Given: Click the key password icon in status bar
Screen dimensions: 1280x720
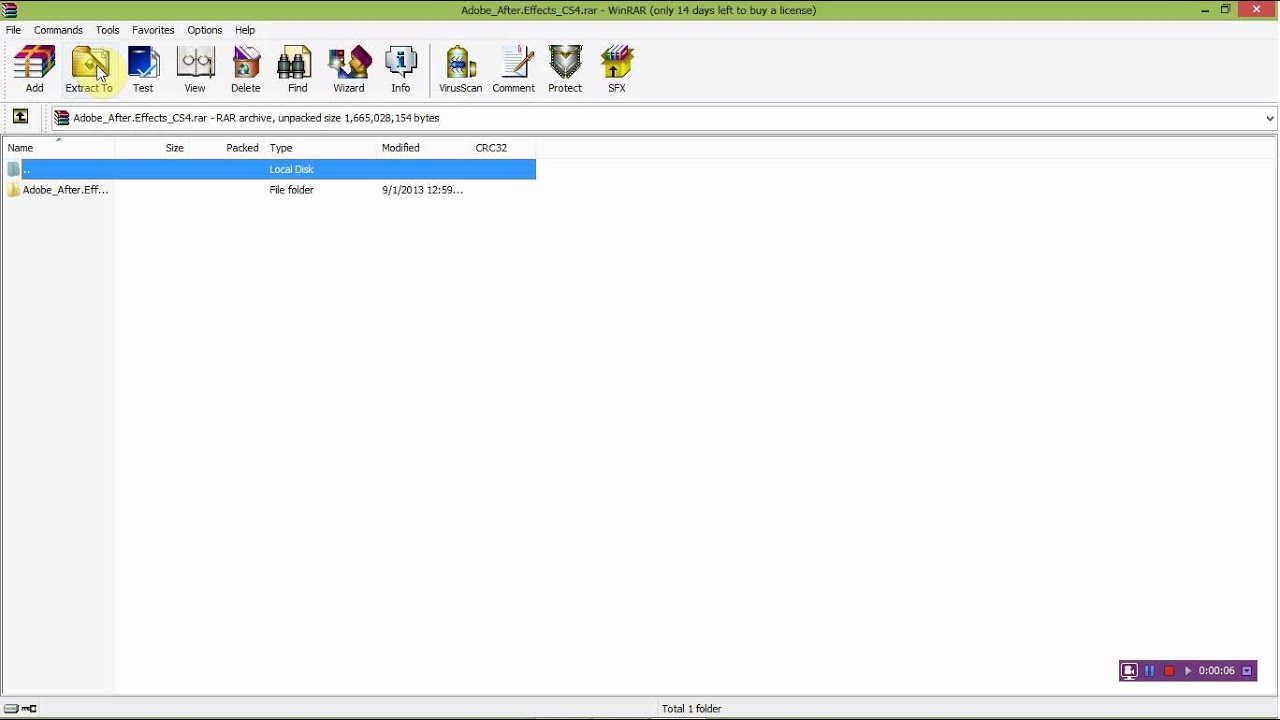Looking at the screenshot, I should [x=30, y=709].
